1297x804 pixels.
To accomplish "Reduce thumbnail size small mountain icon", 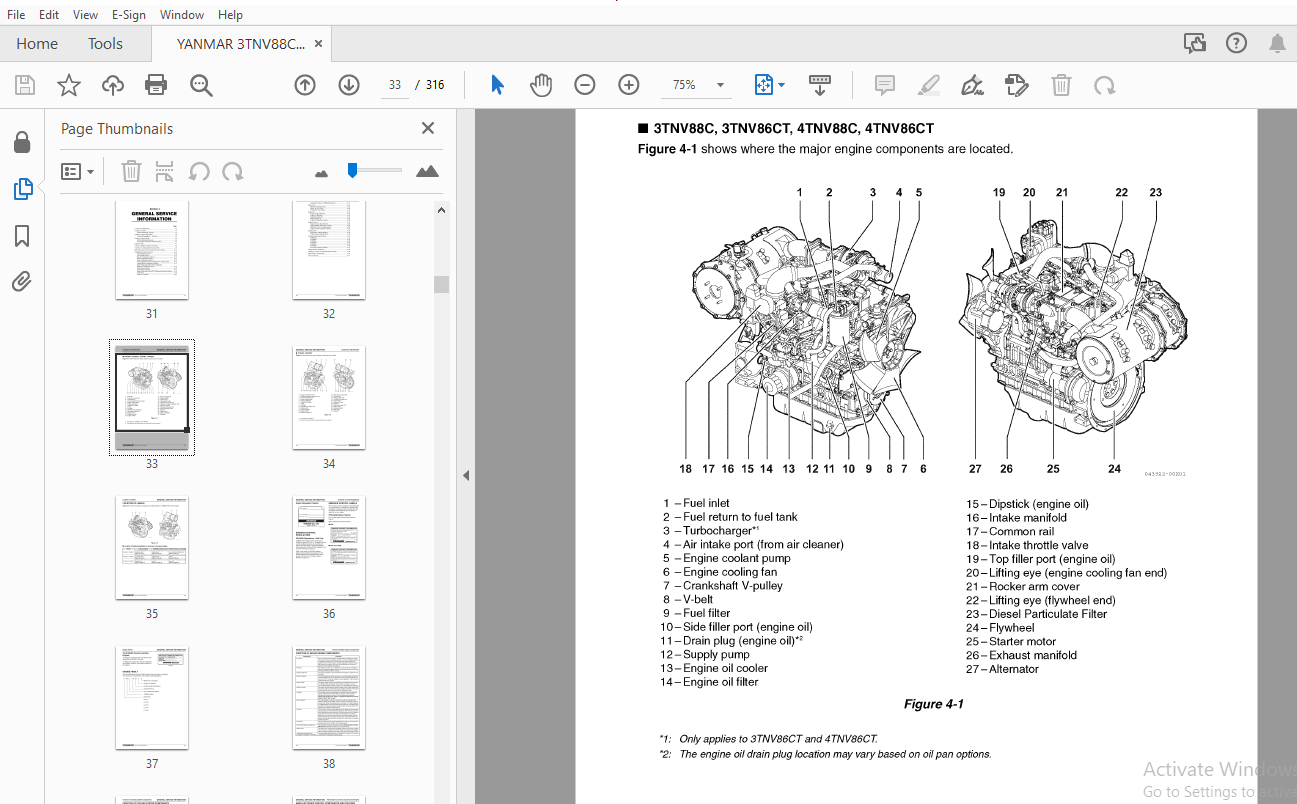I will 321,173.
